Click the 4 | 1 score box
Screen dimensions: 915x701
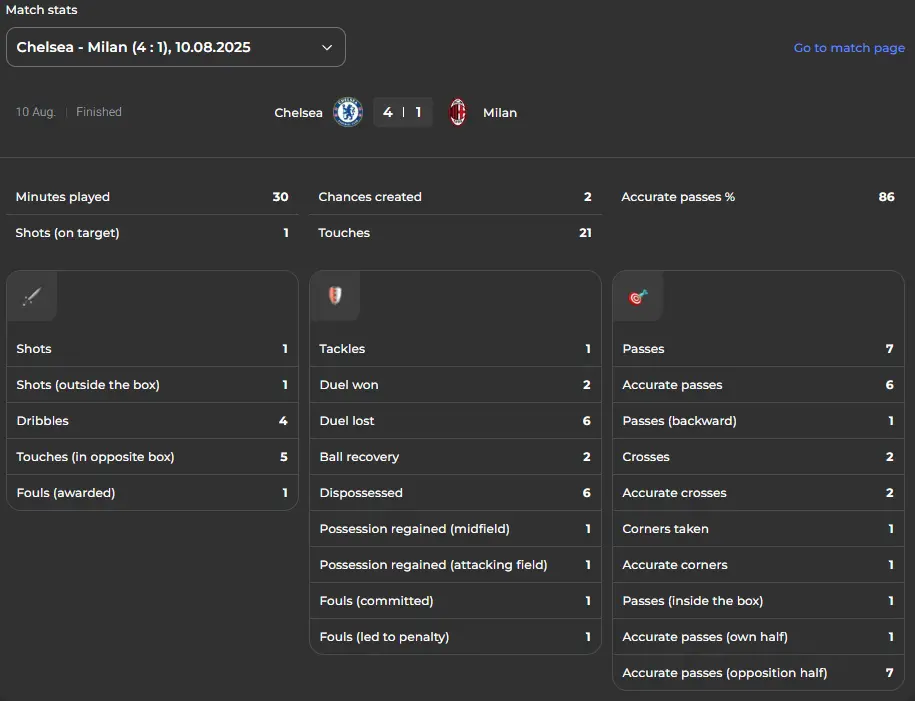pyautogui.click(x=403, y=112)
